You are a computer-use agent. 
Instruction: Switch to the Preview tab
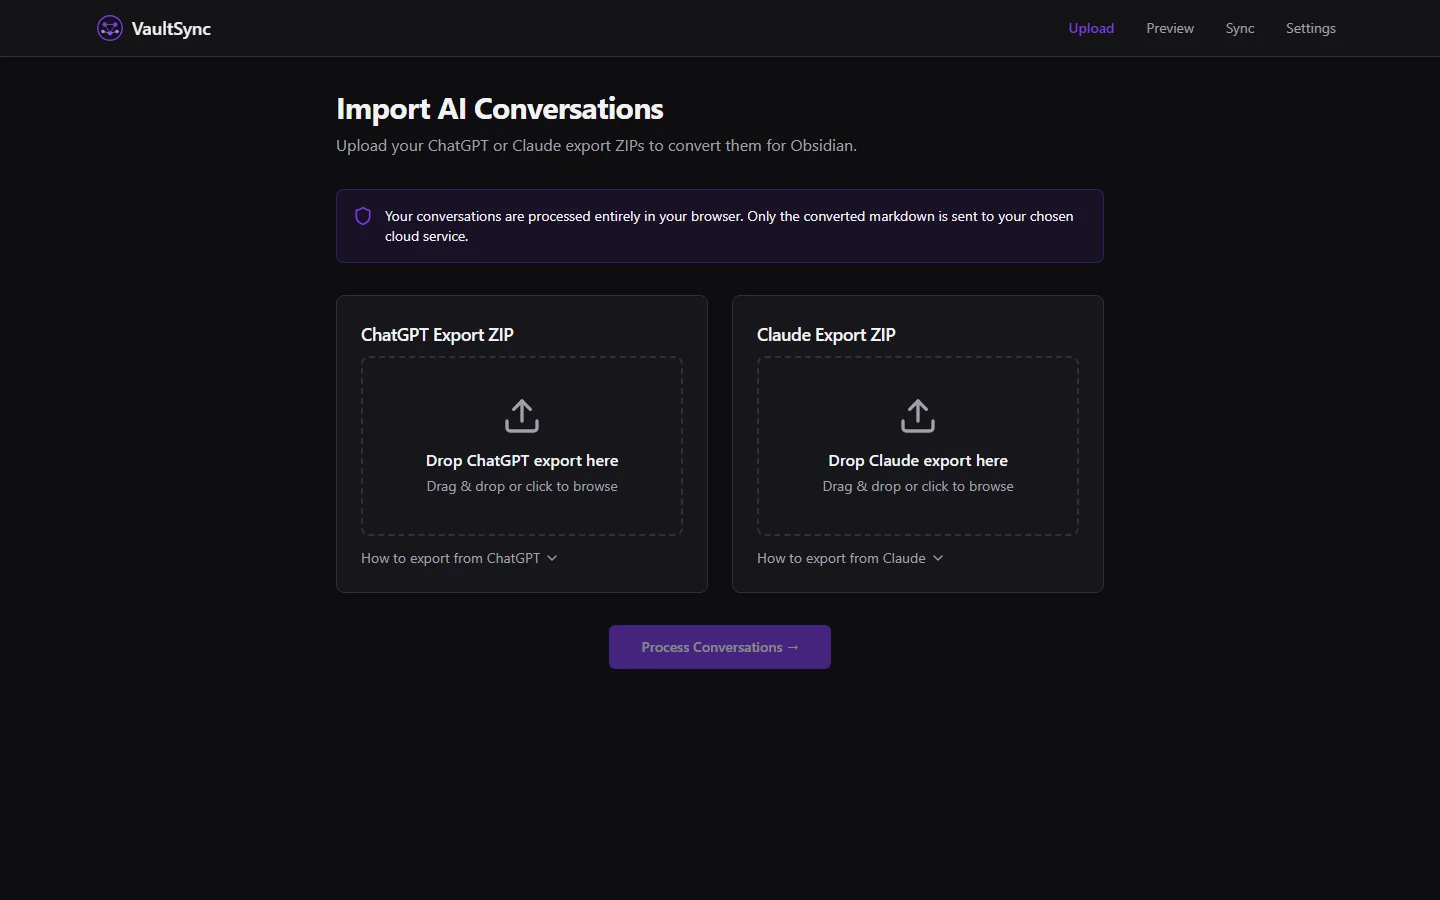[1170, 28]
